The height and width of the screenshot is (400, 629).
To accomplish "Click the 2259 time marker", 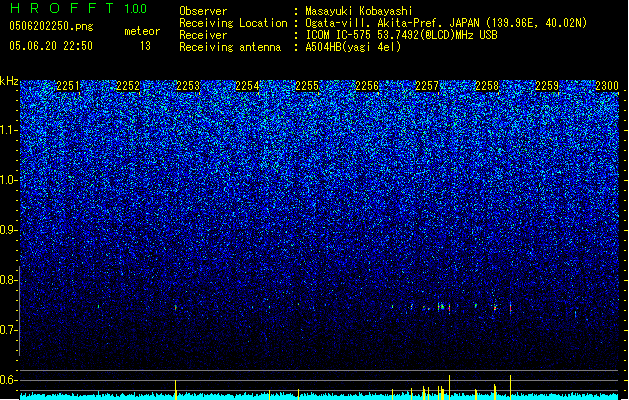I will [547, 86].
